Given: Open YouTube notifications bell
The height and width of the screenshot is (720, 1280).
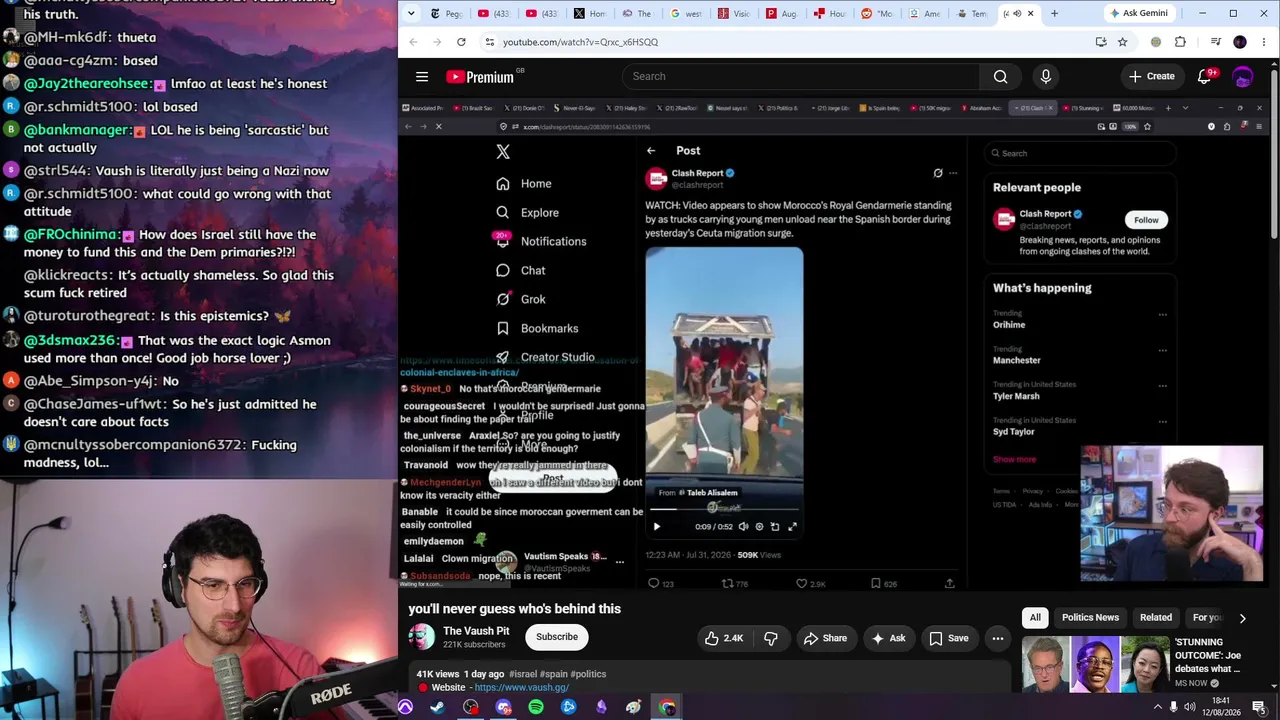Looking at the screenshot, I should 1205,77.
